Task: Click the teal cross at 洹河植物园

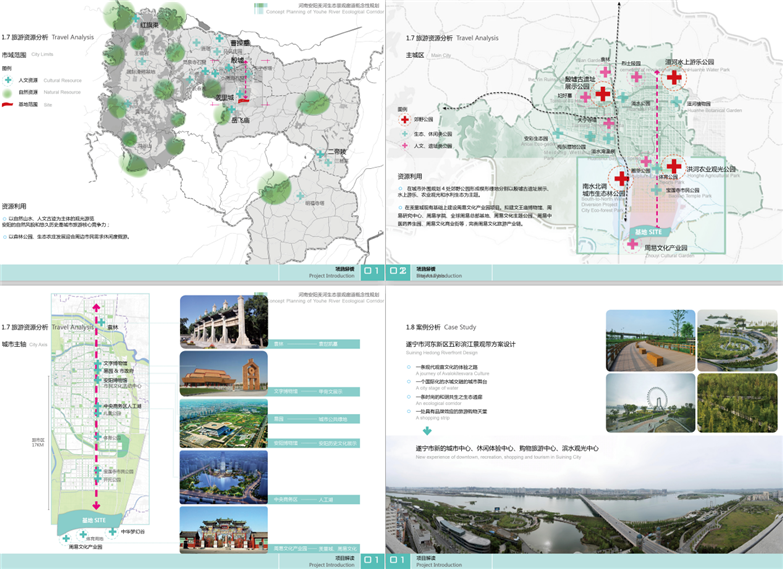Action: click(676, 102)
